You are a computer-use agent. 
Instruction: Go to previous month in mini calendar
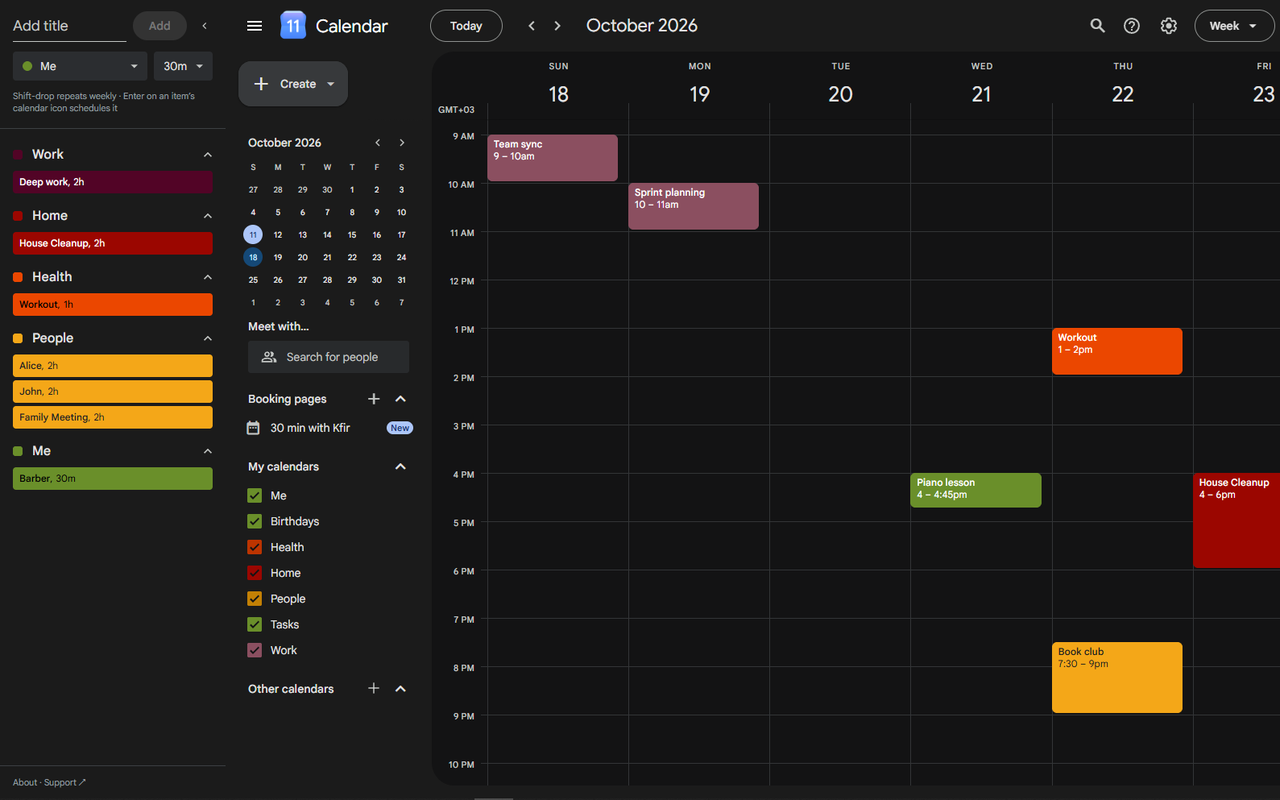point(377,143)
